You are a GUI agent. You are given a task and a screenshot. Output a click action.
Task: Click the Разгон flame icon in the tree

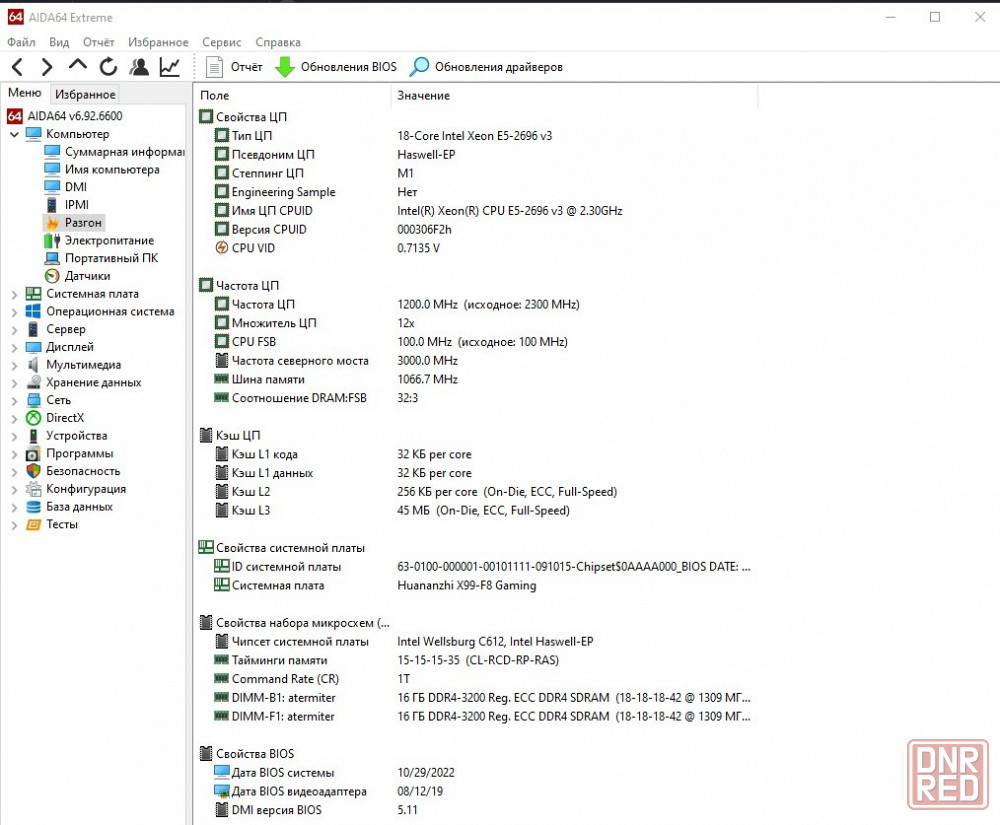point(52,223)
